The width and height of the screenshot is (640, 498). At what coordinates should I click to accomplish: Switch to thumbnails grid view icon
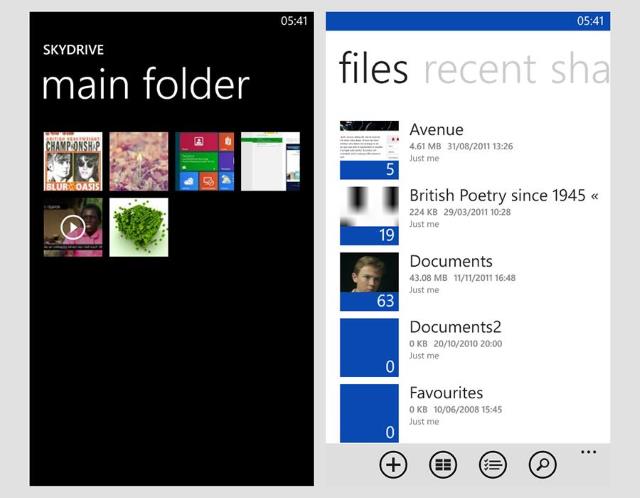pyautogui.click(x=443, y=465)
